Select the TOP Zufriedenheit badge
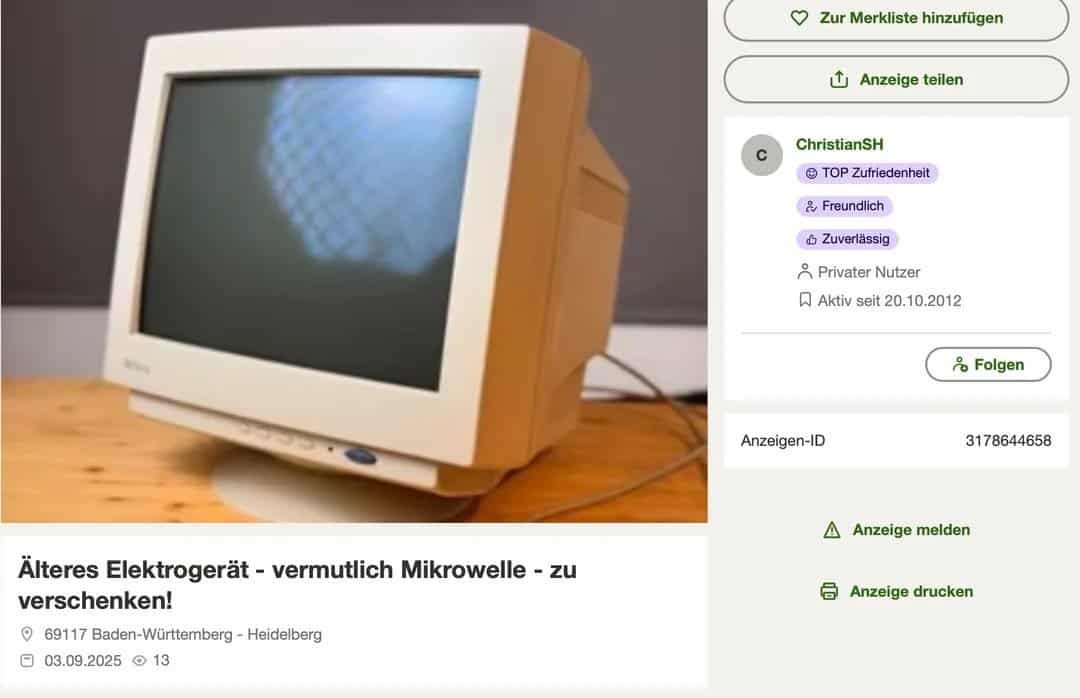Image resolution: width=1080 pixels, height=698 pixels. [867, 173]
